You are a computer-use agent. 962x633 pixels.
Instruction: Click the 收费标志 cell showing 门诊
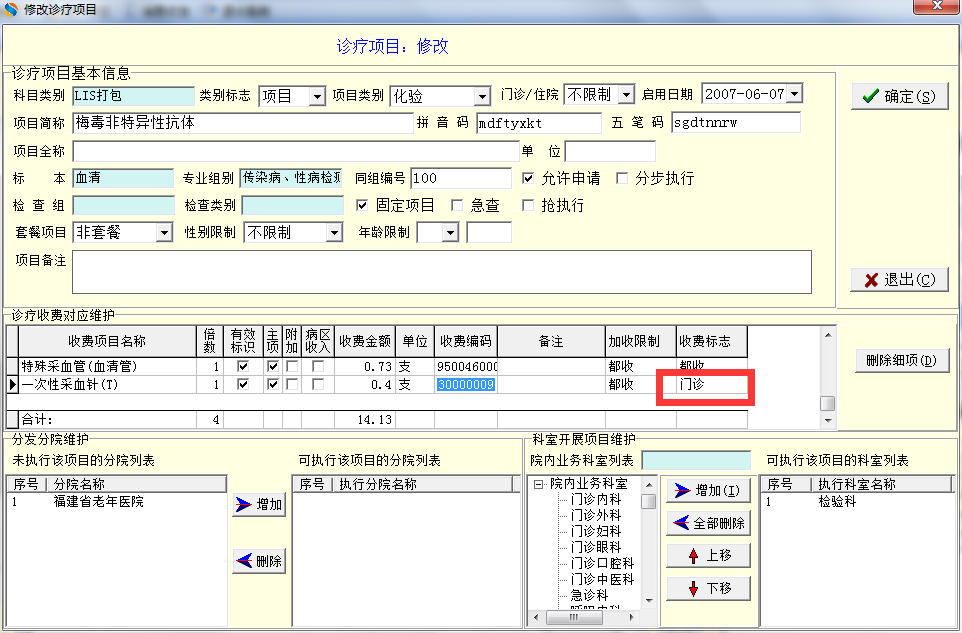[712, 385]
